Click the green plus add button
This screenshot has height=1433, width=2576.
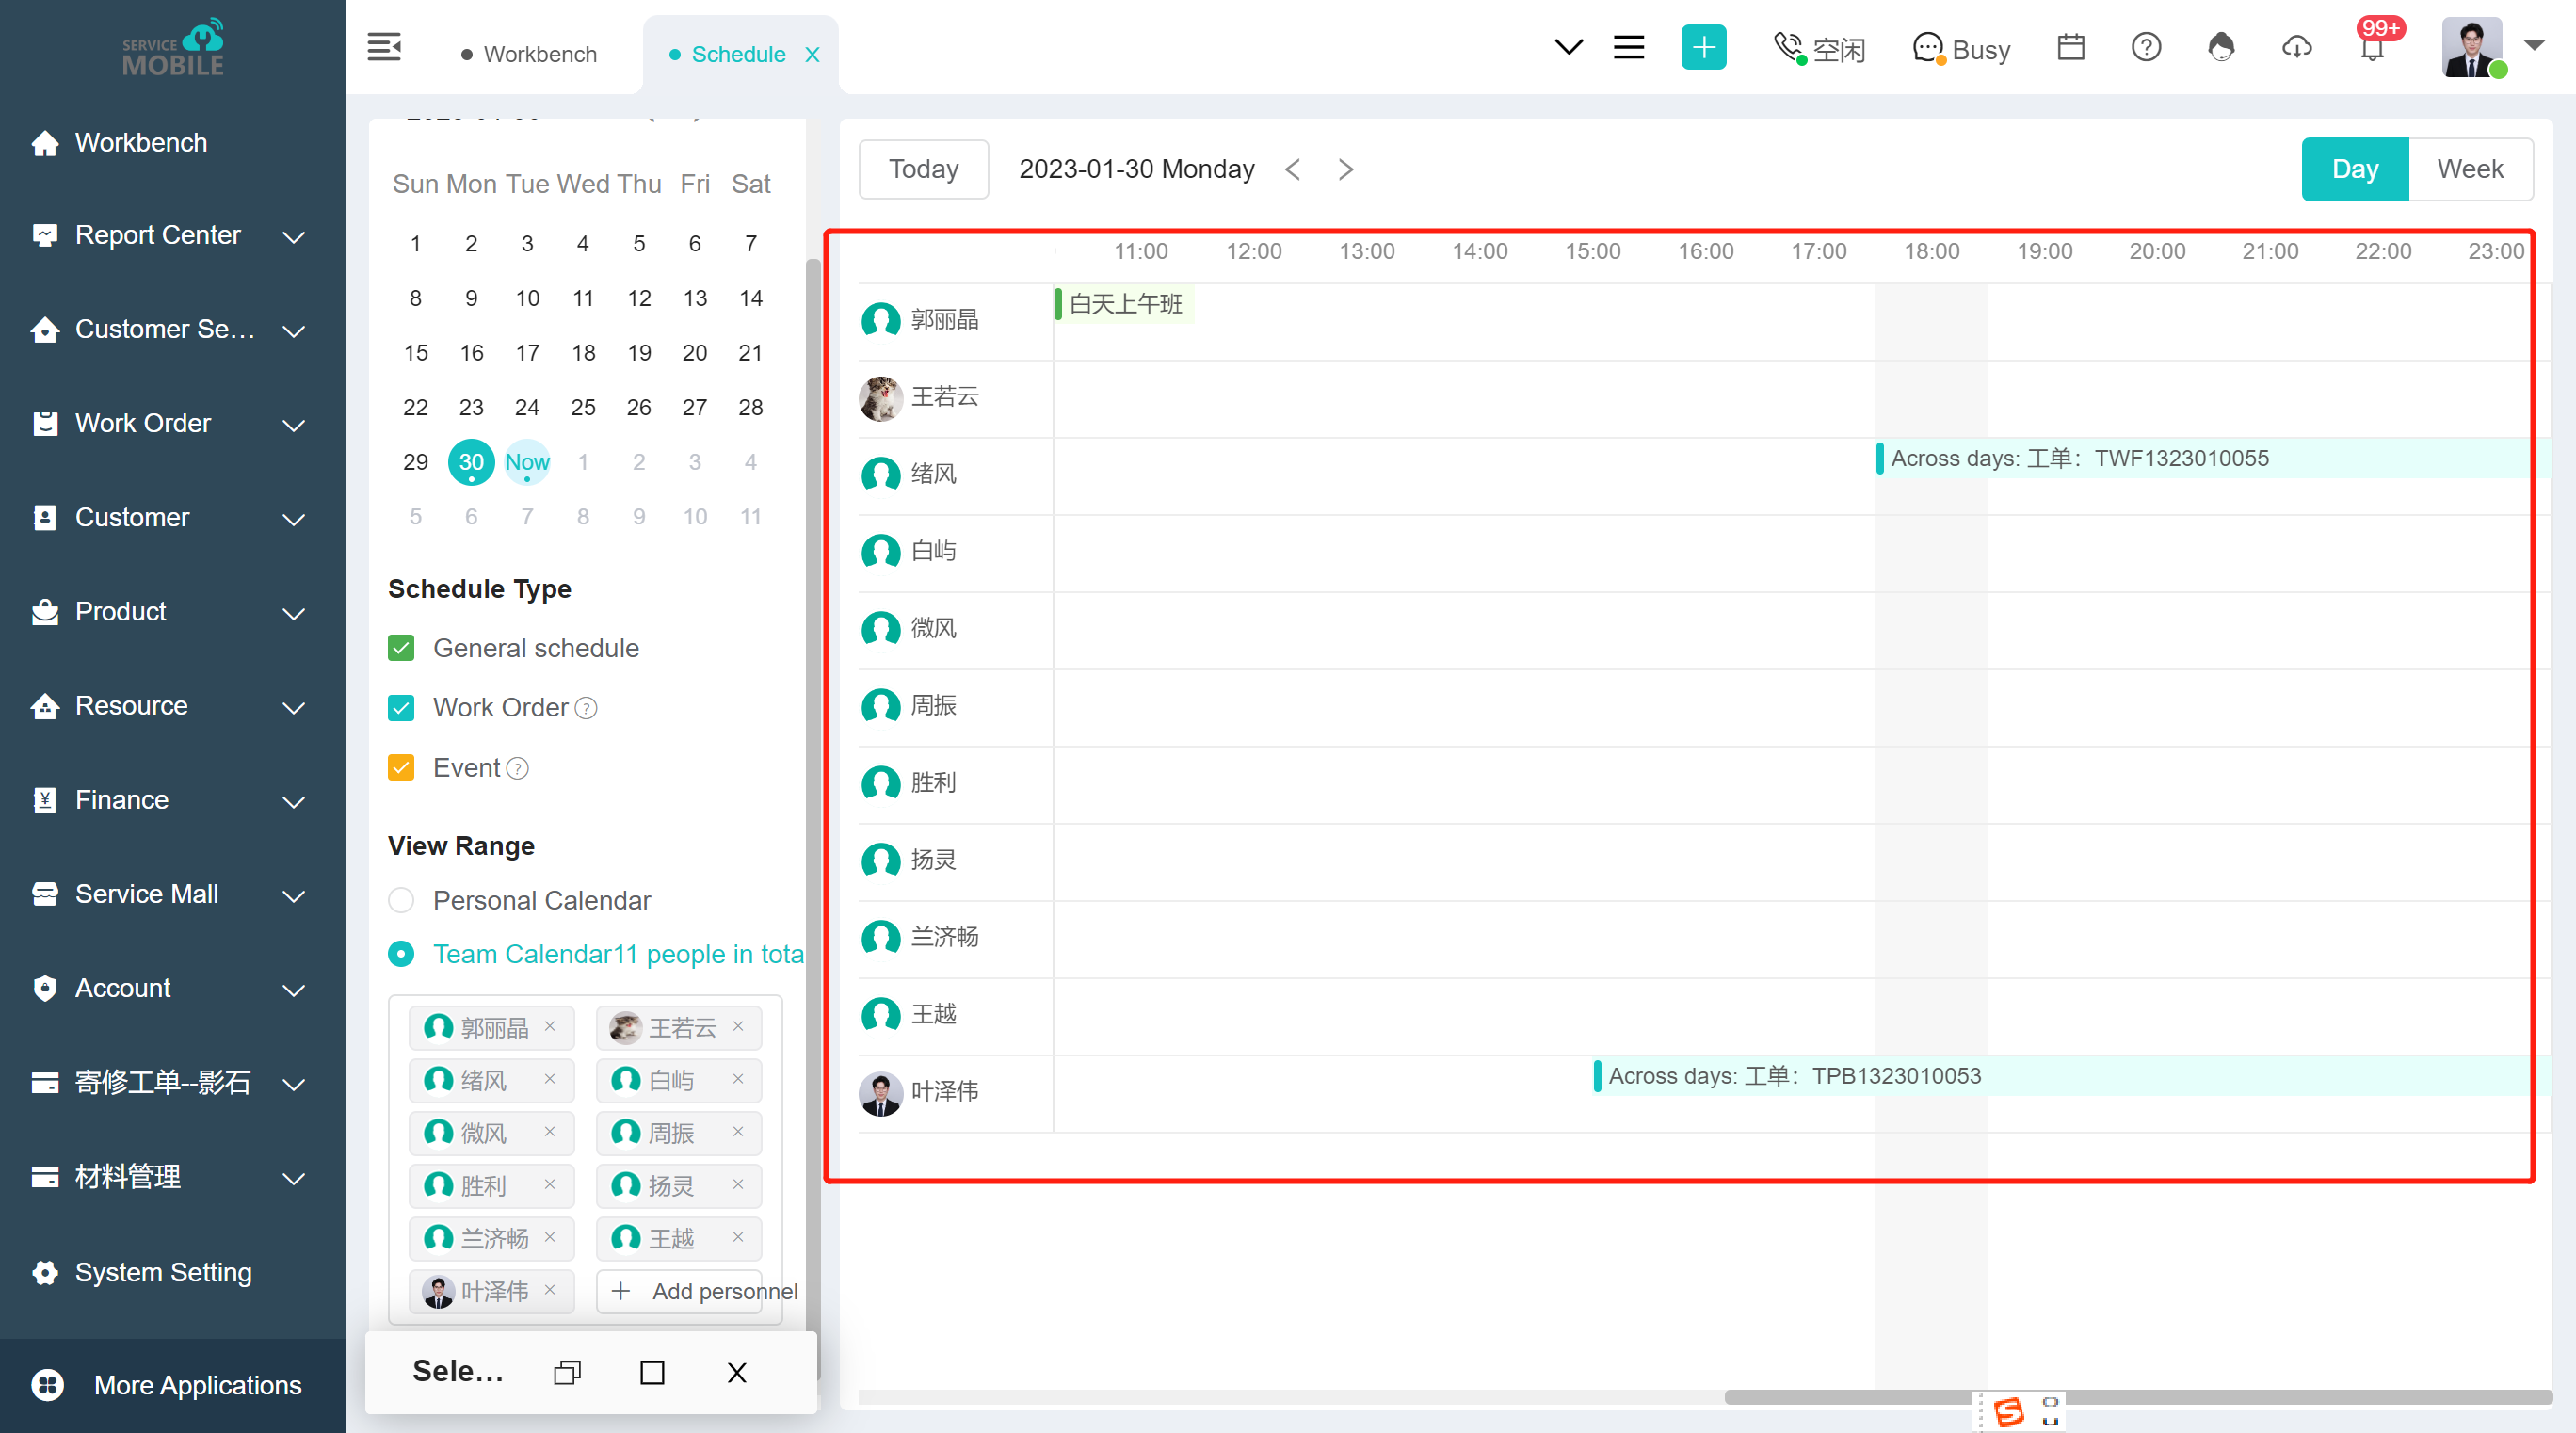[1703, 47]
